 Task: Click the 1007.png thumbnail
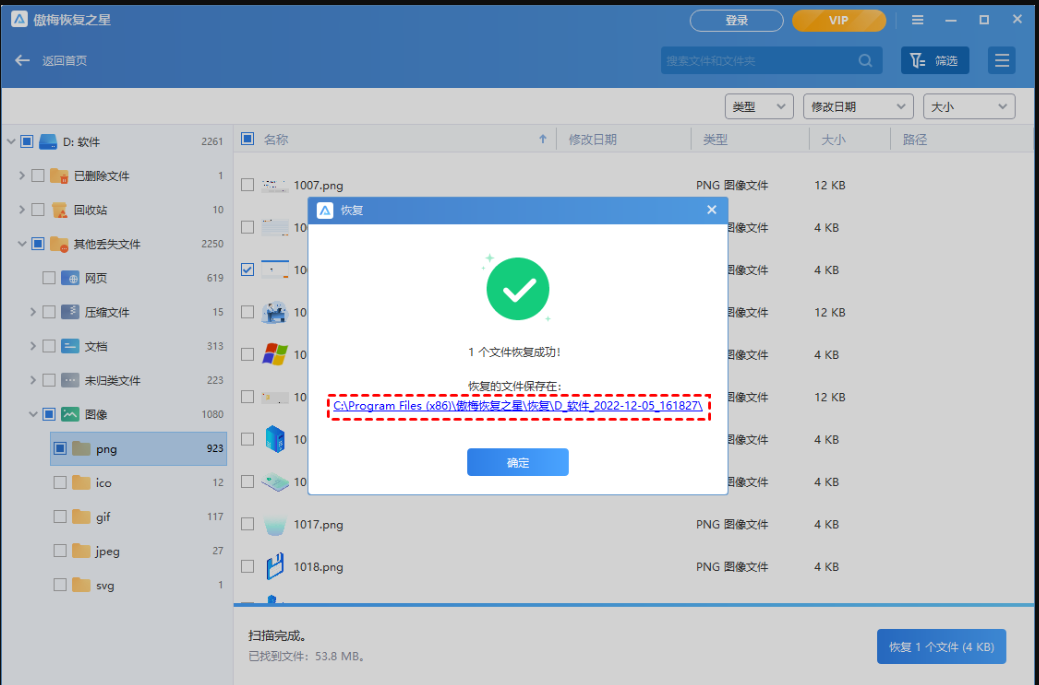274,185
